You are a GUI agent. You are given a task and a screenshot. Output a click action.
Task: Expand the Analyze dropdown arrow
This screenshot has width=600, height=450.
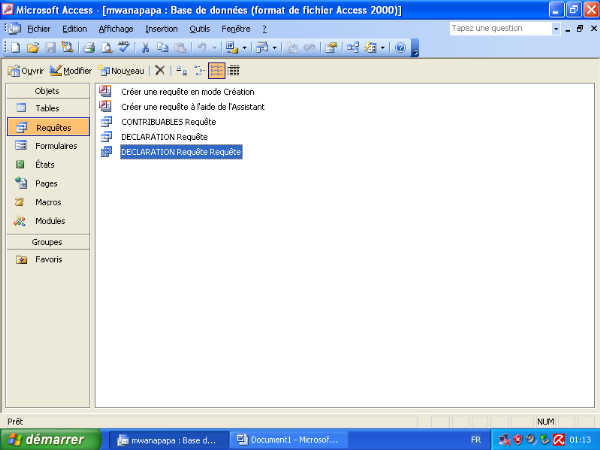pyautogui.click(x=274, y=48)
